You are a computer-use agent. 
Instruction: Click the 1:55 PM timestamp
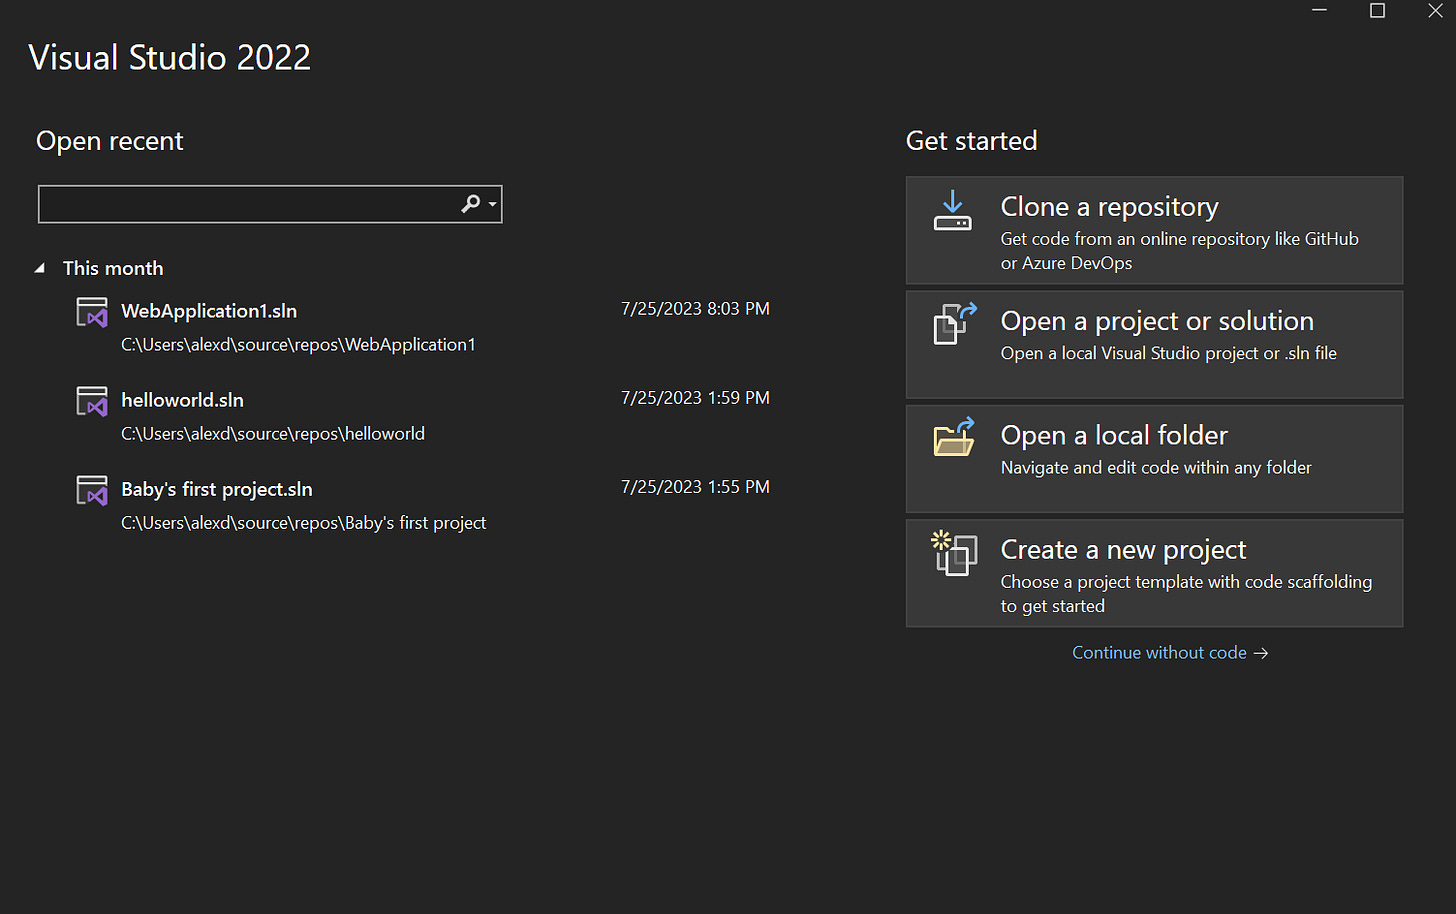pyautogui.click(x=695, y=487)
